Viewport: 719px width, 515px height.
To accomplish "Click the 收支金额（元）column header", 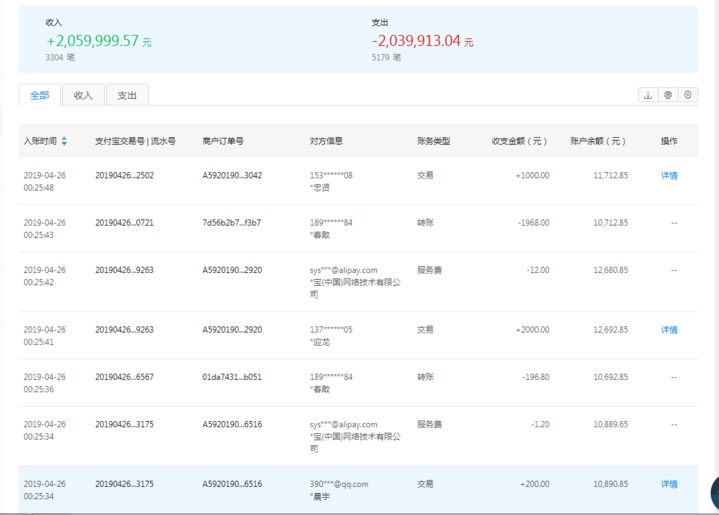I will [520, 141].
